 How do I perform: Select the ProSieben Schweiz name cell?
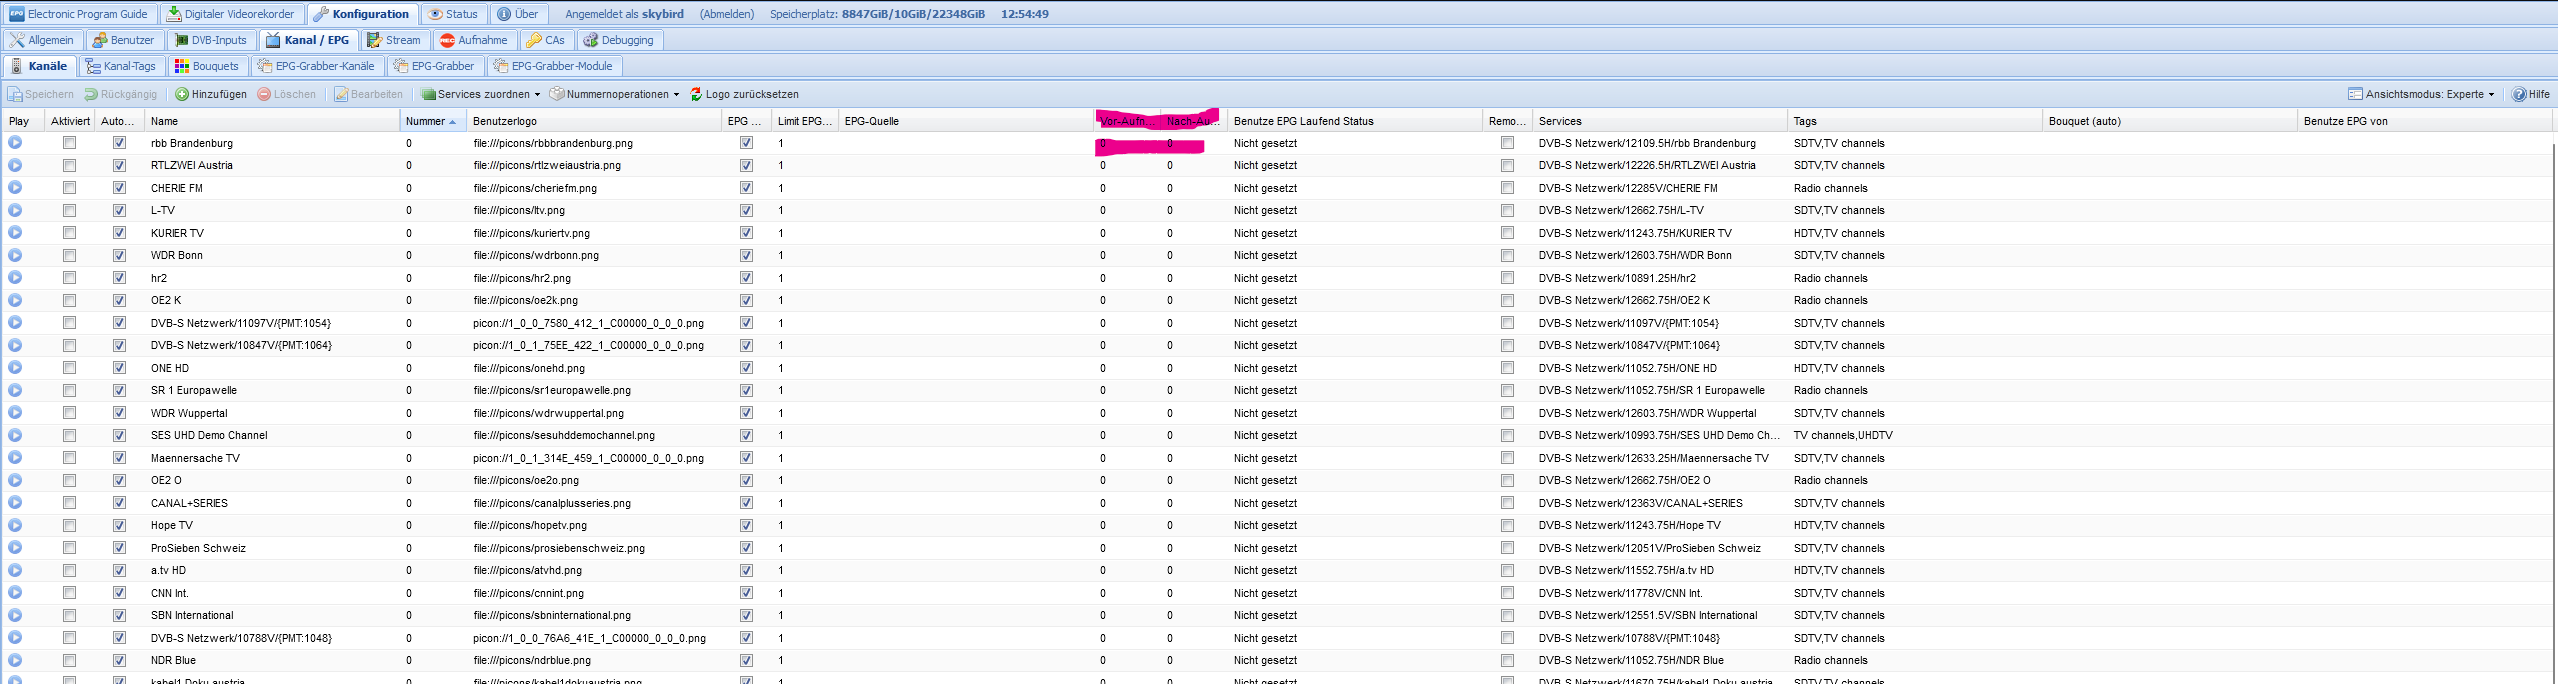coord(272,548)
